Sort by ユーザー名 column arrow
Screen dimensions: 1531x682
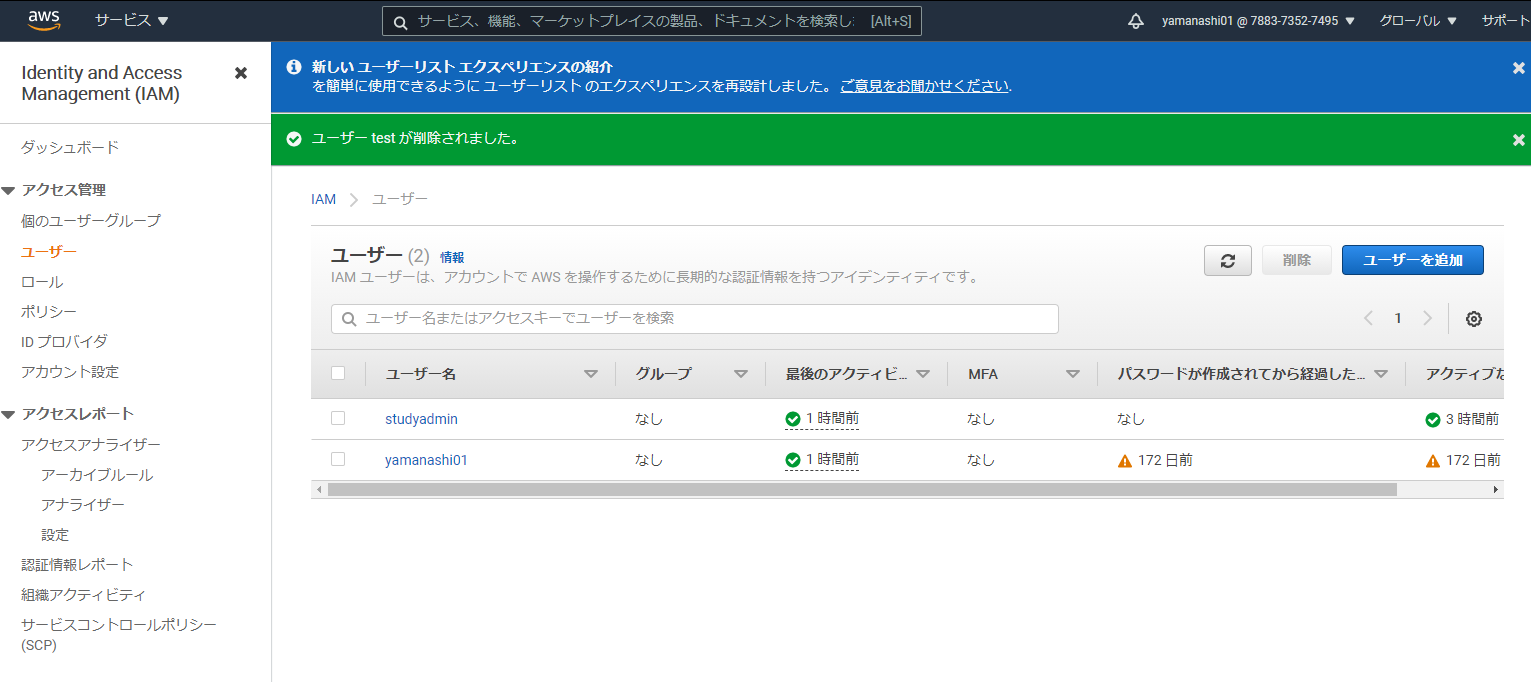click(591, 374)
